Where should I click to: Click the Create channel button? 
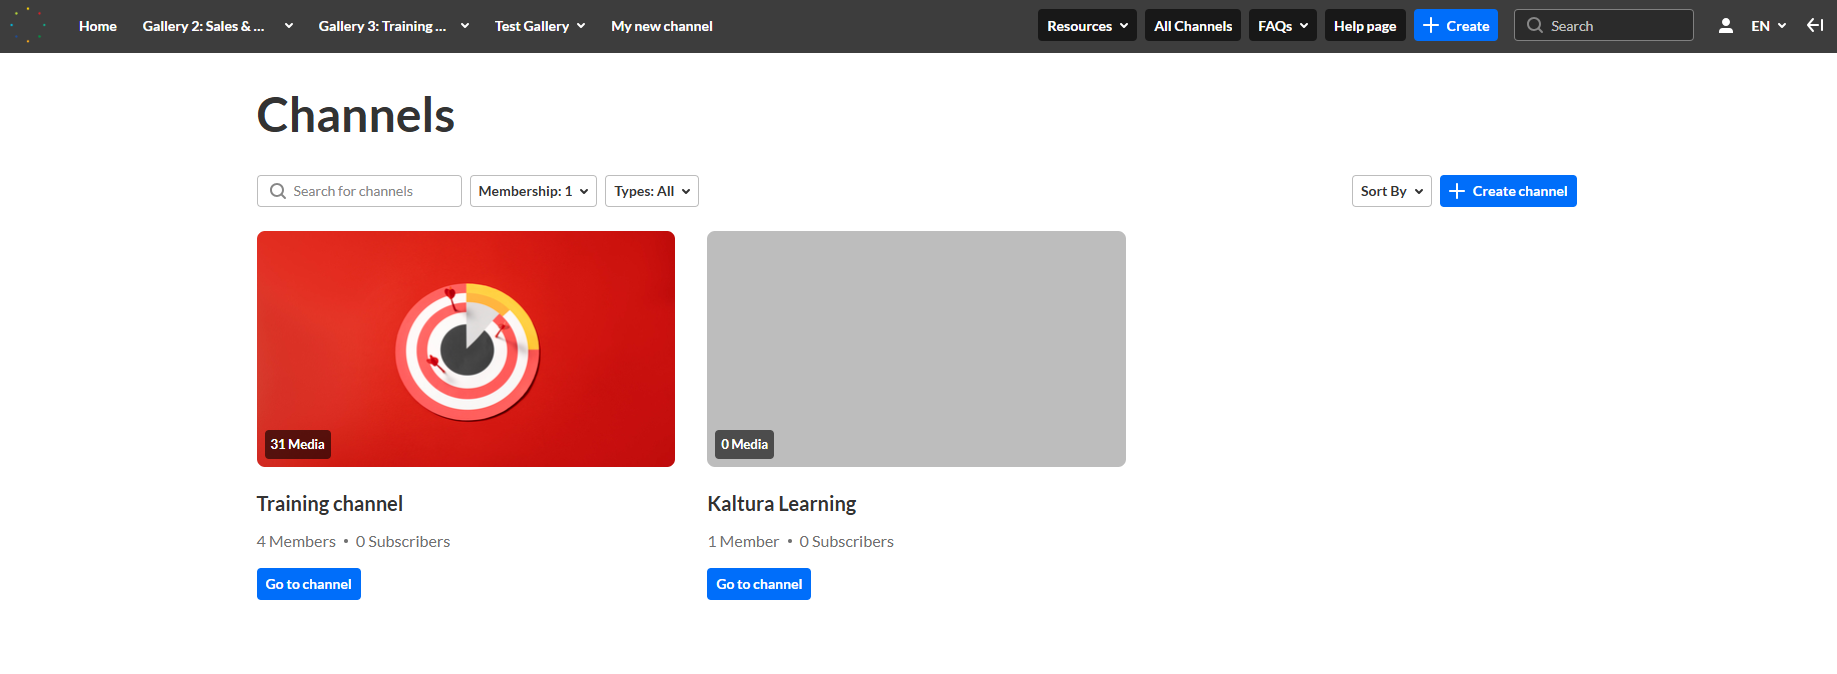pos(1508,191)
